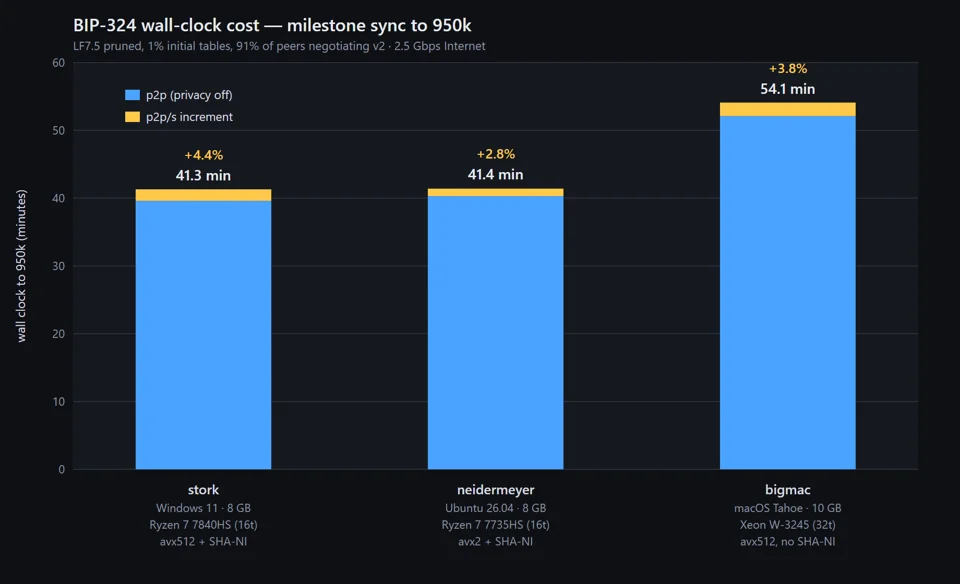960x584 pixels.
Task: Click the "Windows 11 · 8 GB" spec line
Action: (203, 508)
